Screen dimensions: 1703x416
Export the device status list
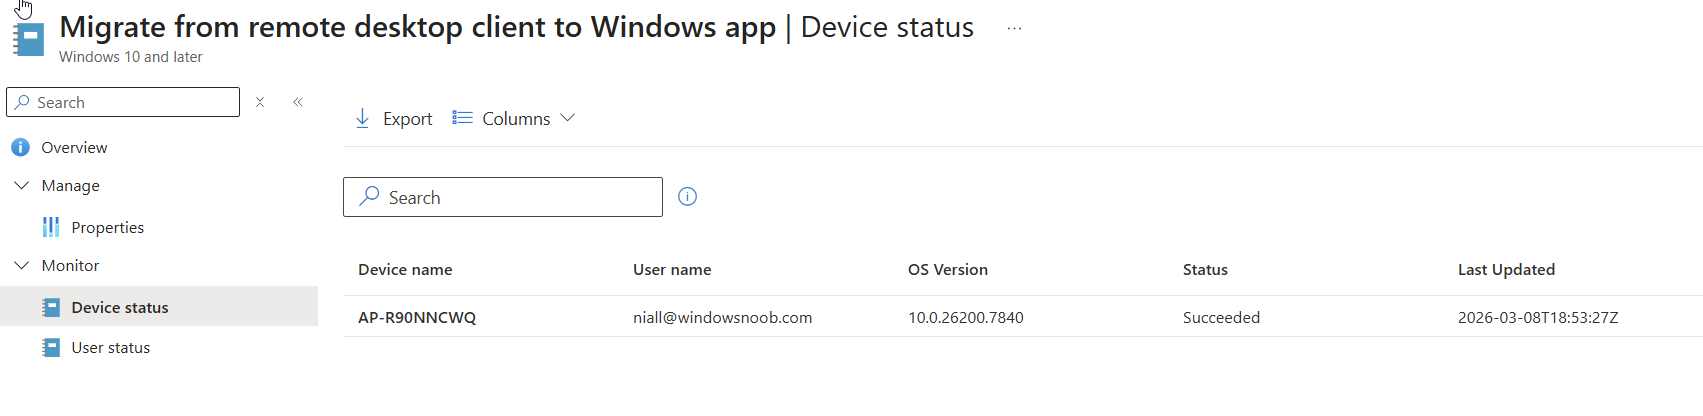[x=394, y=118]
